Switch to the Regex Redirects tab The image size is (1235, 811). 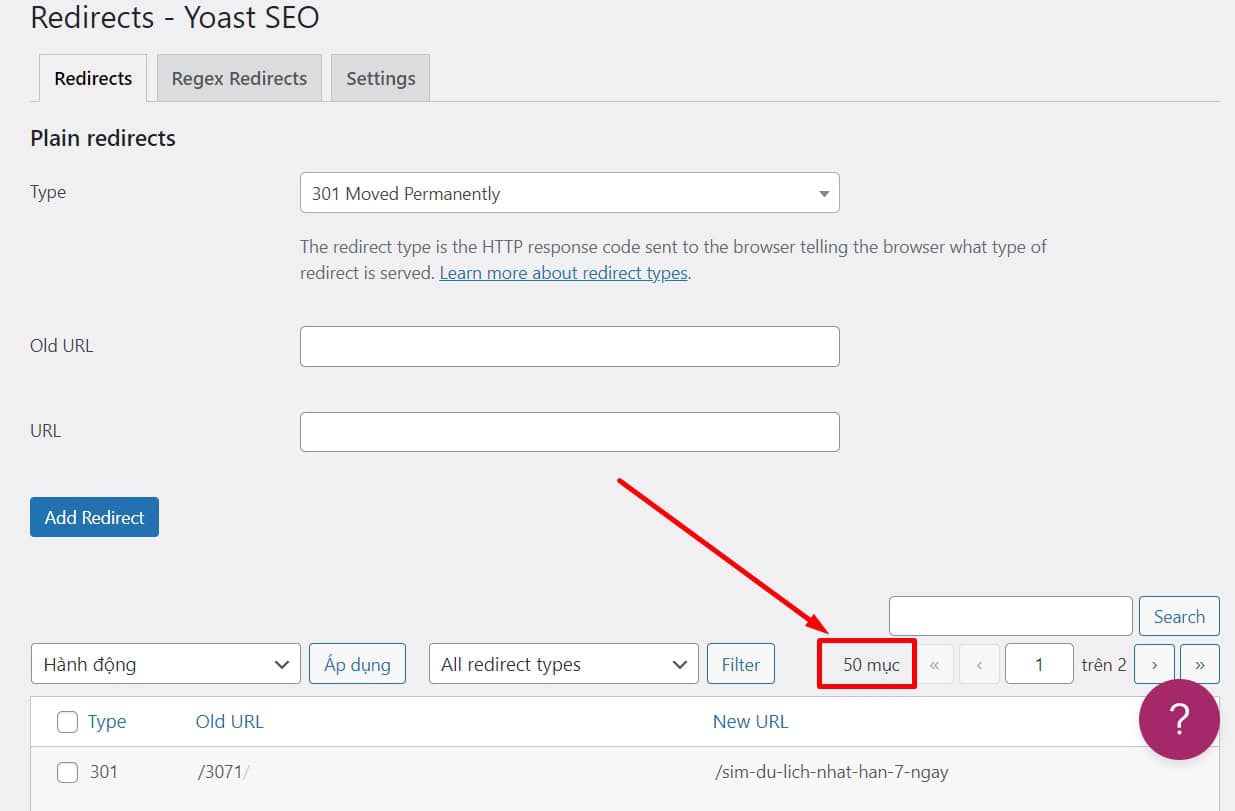click(x=239, y=78)
